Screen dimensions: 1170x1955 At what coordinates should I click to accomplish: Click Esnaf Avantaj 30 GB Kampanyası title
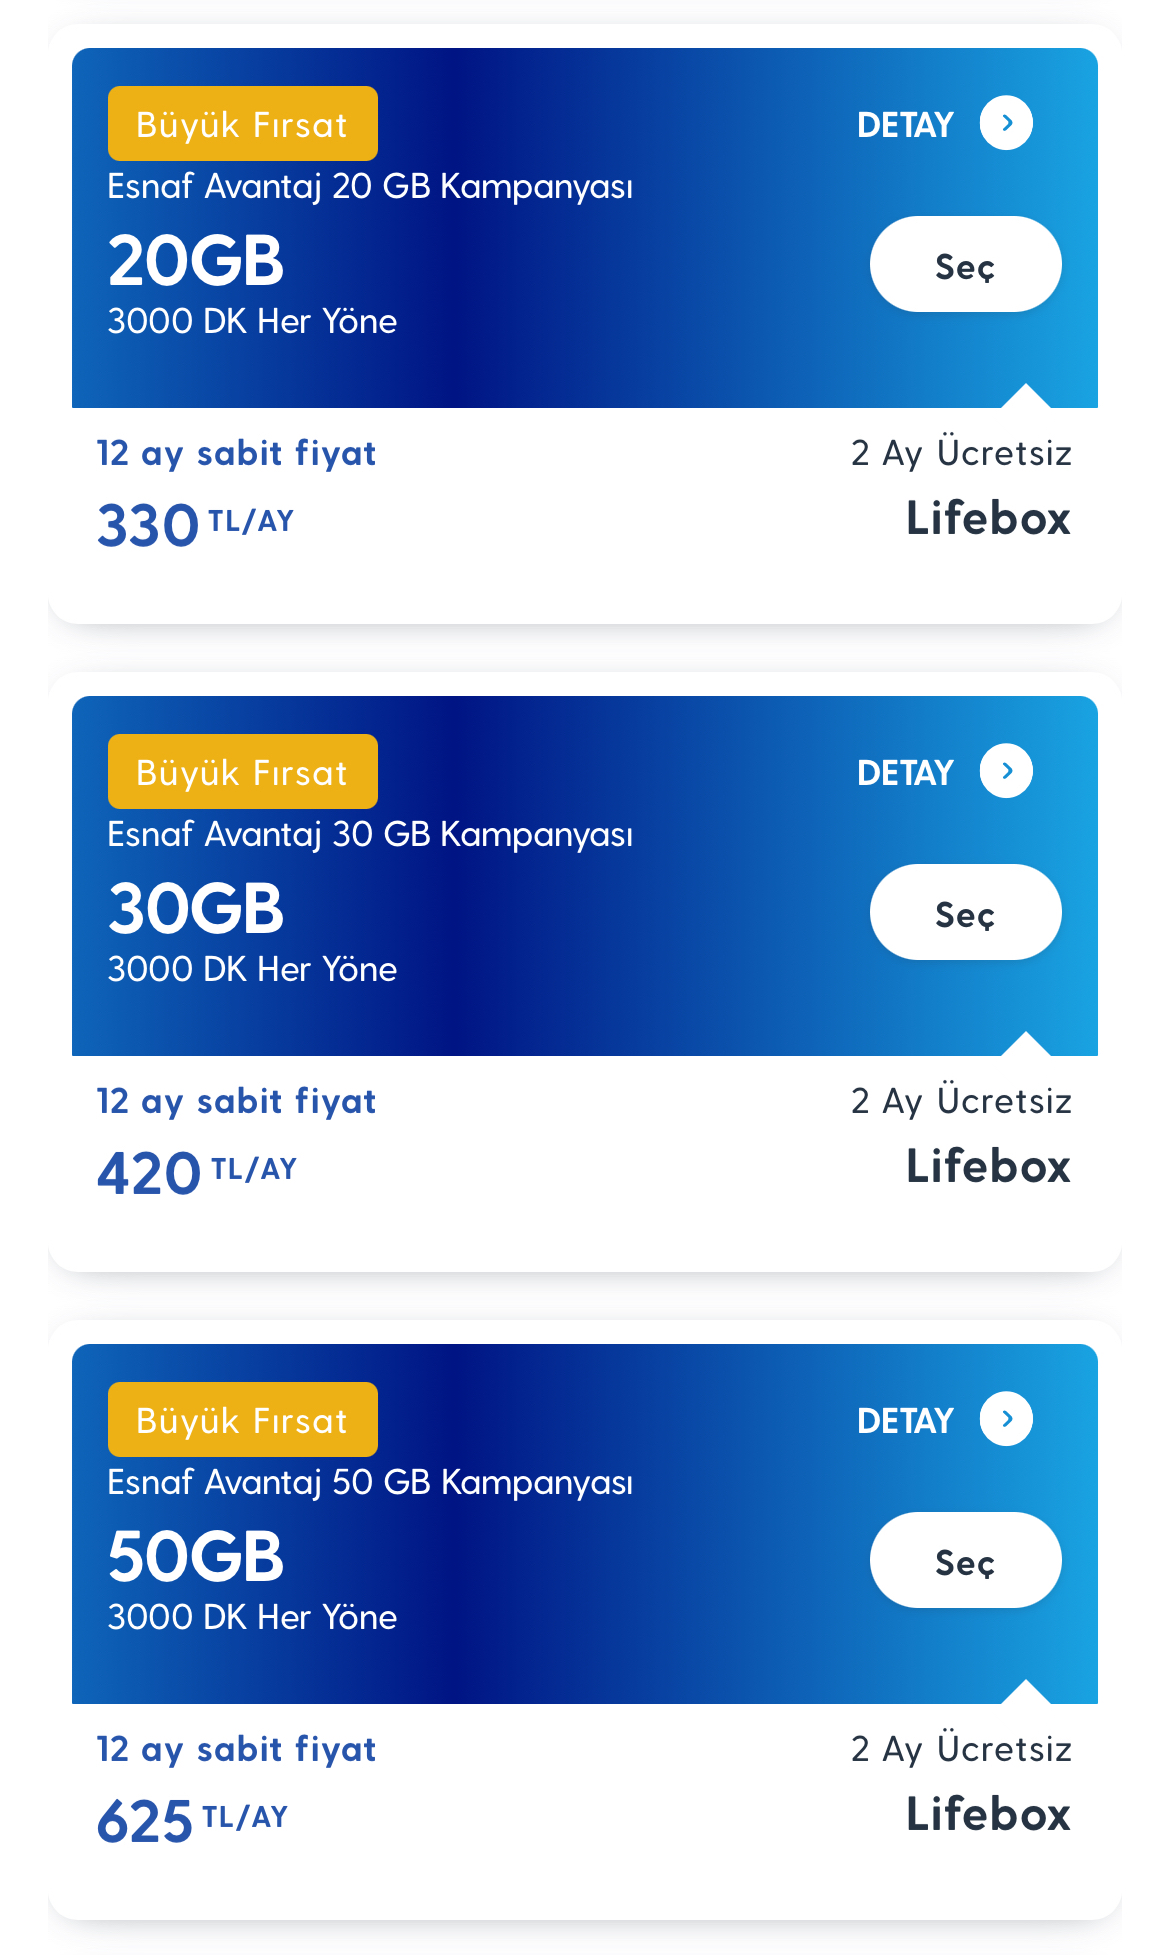point(370,835)
